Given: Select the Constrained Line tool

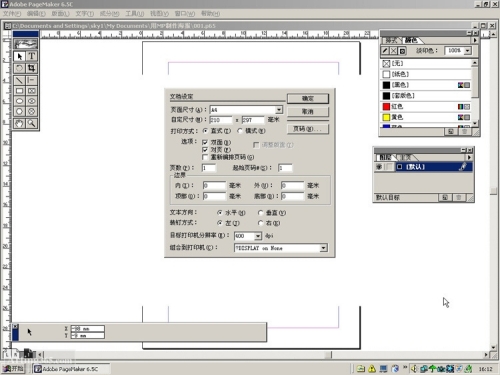Looking at the screenshot, I should pos(31,80).
